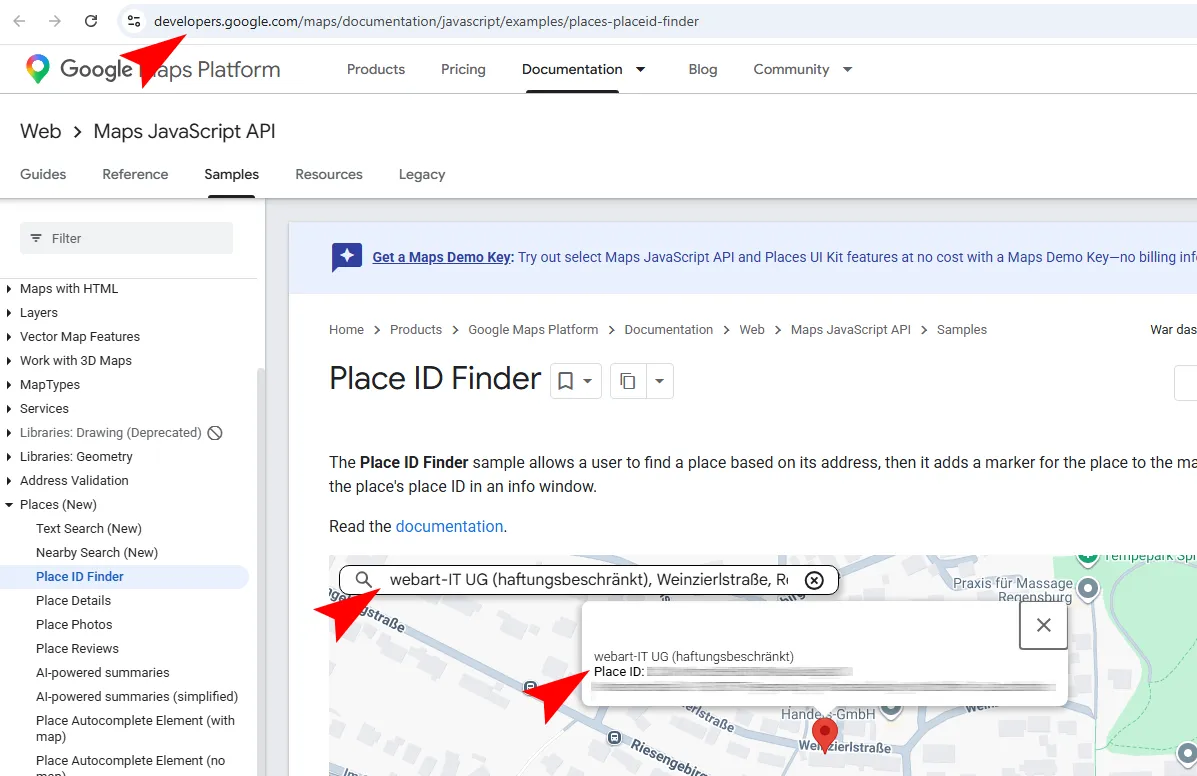Follow the documentation link
The width and height of the screenshot is (1197, 776).
coord(449,526)
